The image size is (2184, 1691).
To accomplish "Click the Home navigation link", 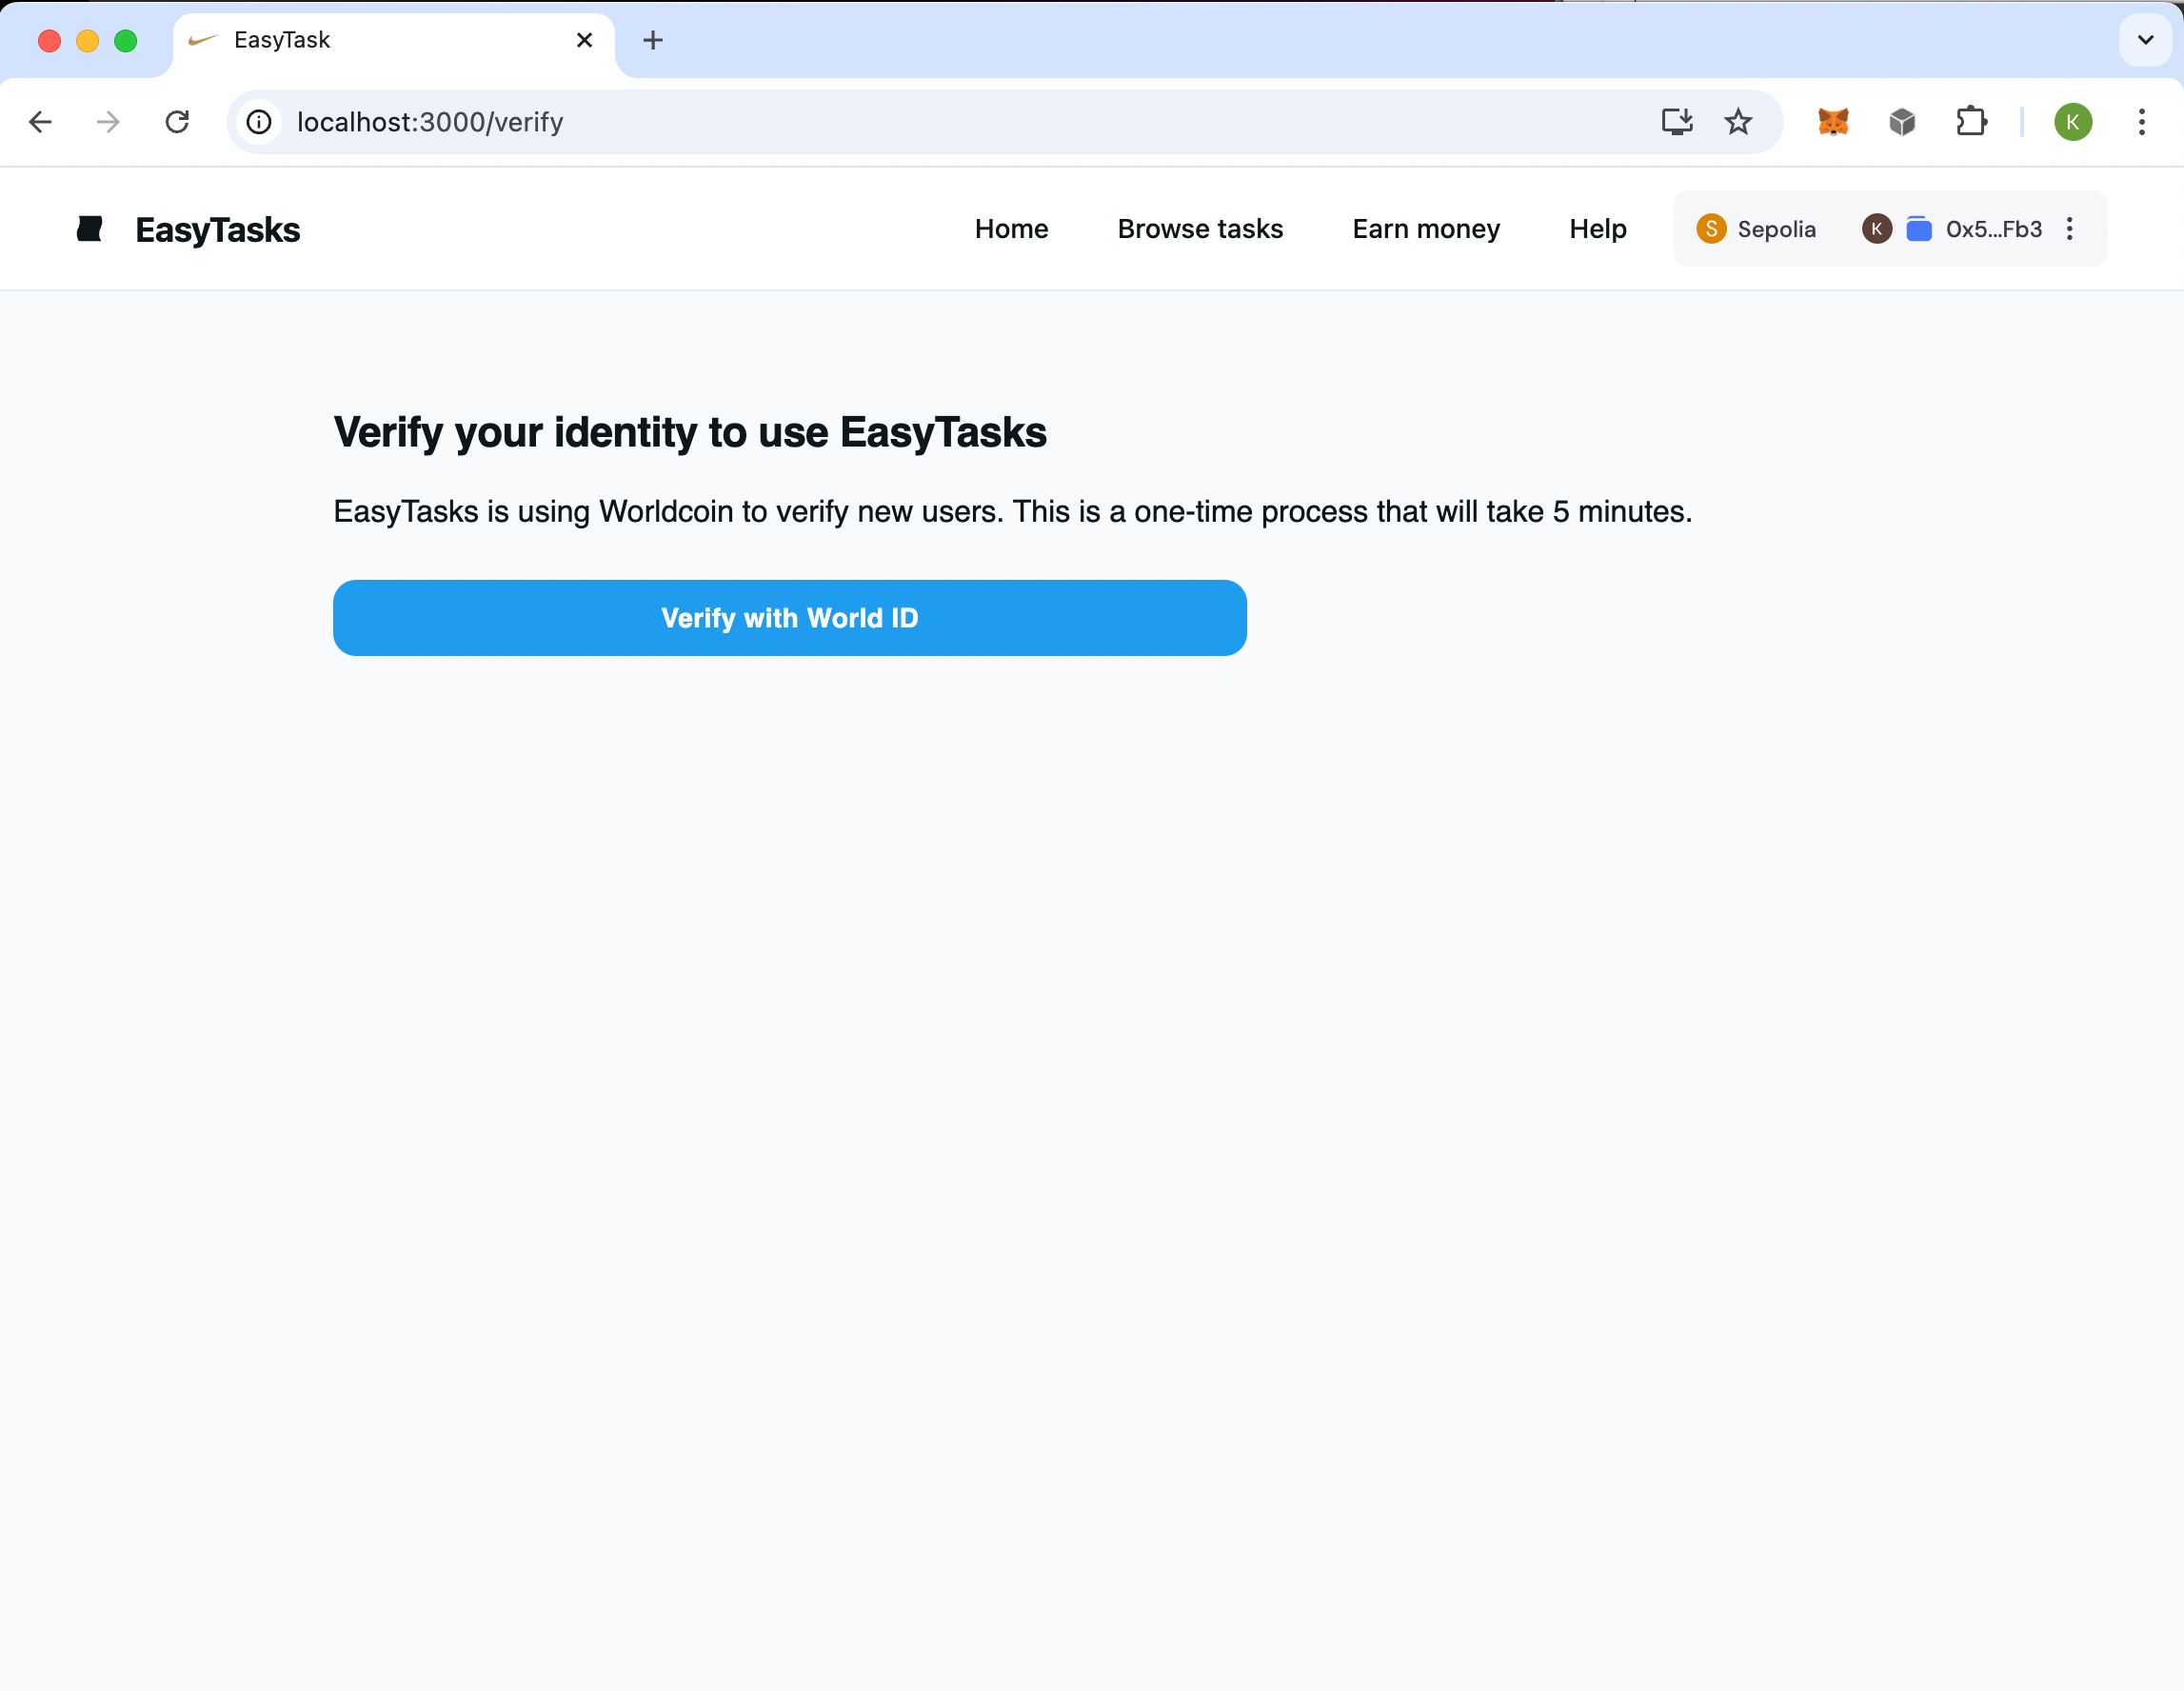I will point(1010,227).
